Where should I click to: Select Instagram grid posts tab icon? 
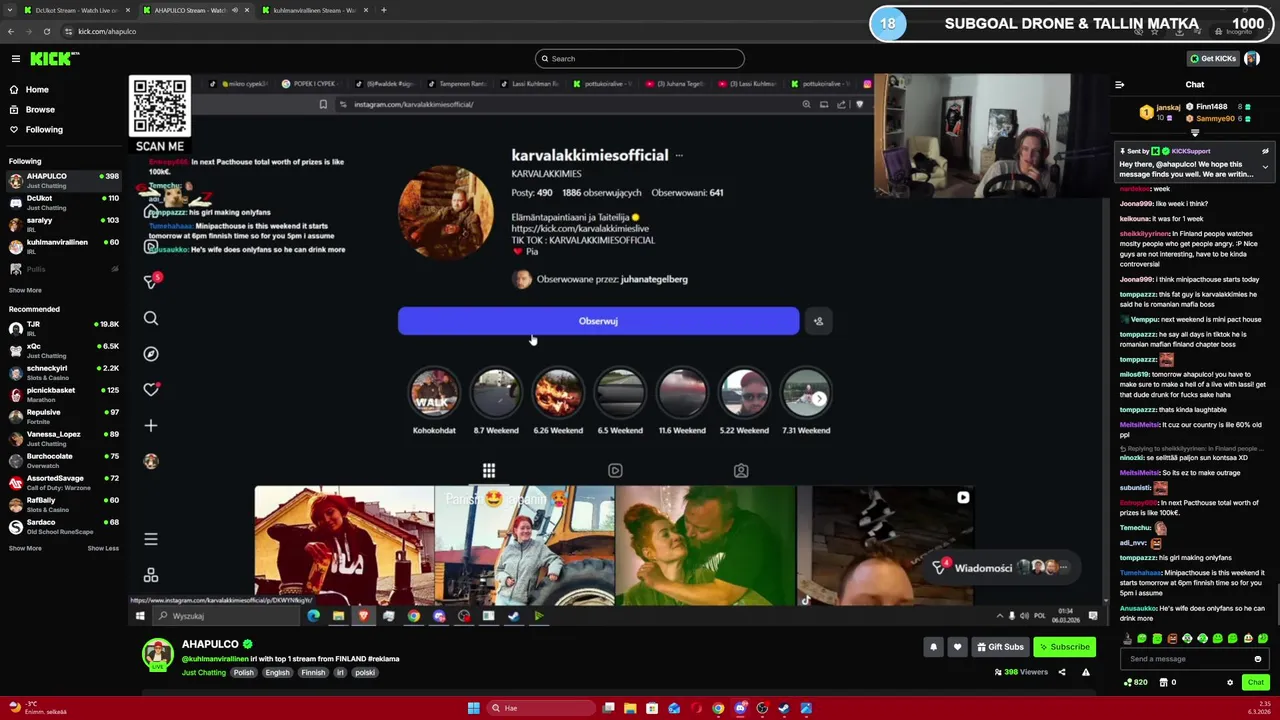(x=489, y=470)
